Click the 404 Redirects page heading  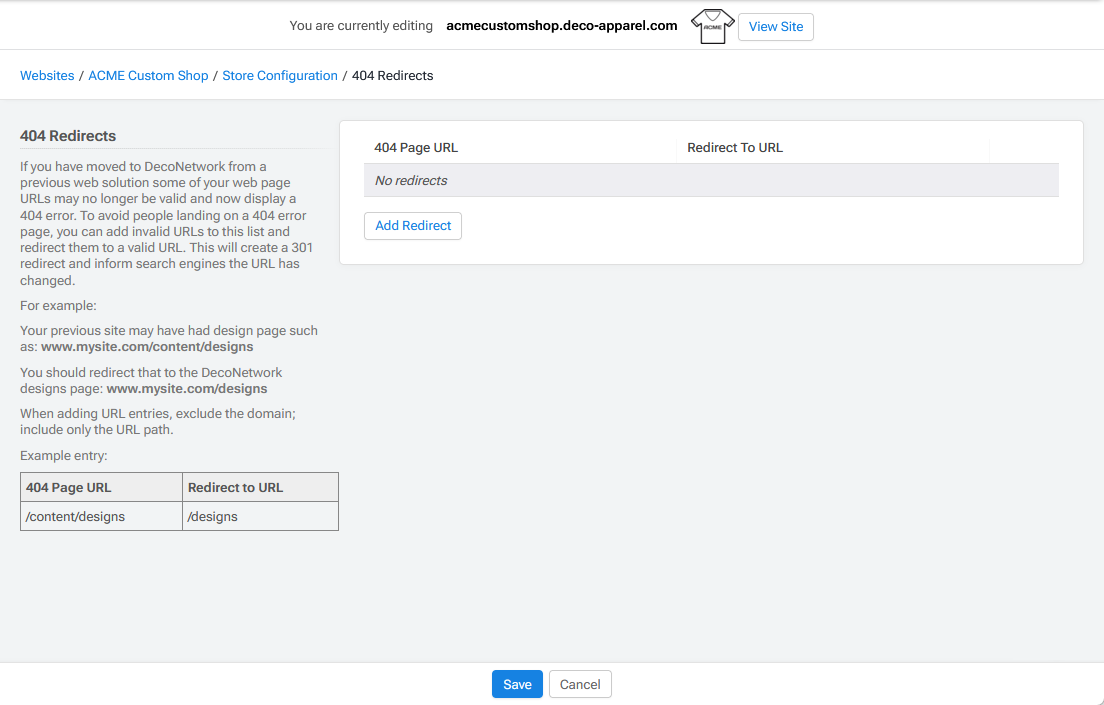click(67, 135)
